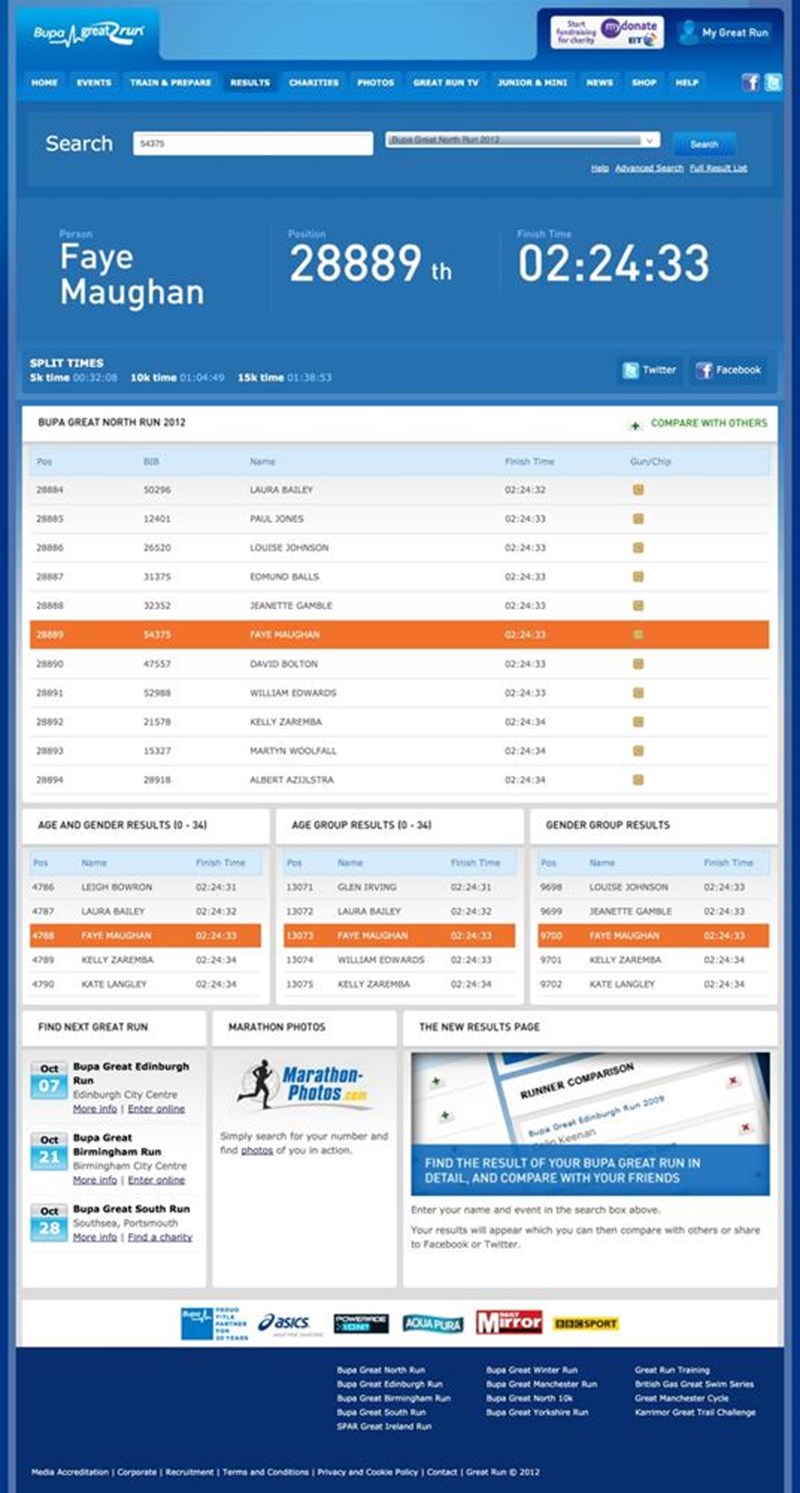The height and width of the screenshot is (1493, 800).
Task: Click the Compare With Others link
Action: [x=698, y=424]
